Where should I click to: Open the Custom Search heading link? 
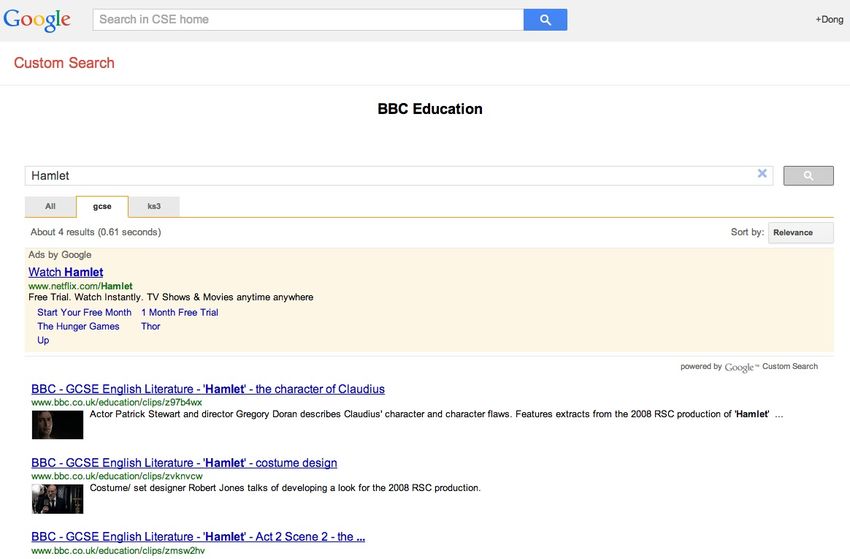point(64,63)
